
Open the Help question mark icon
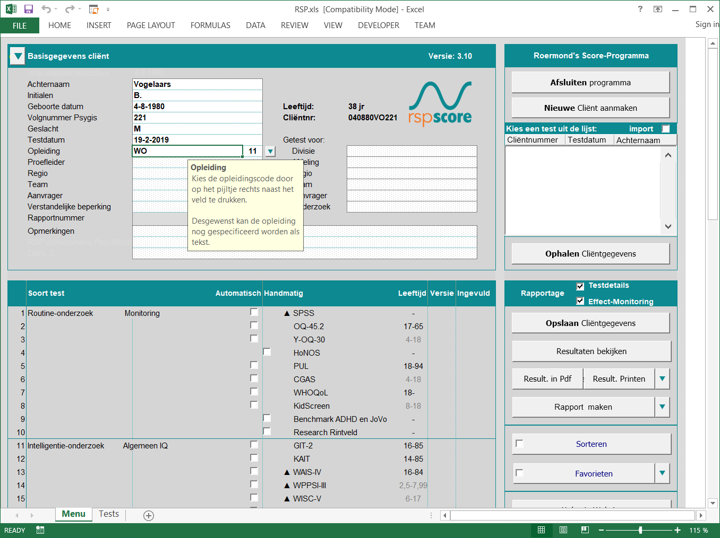pos(640,9)
